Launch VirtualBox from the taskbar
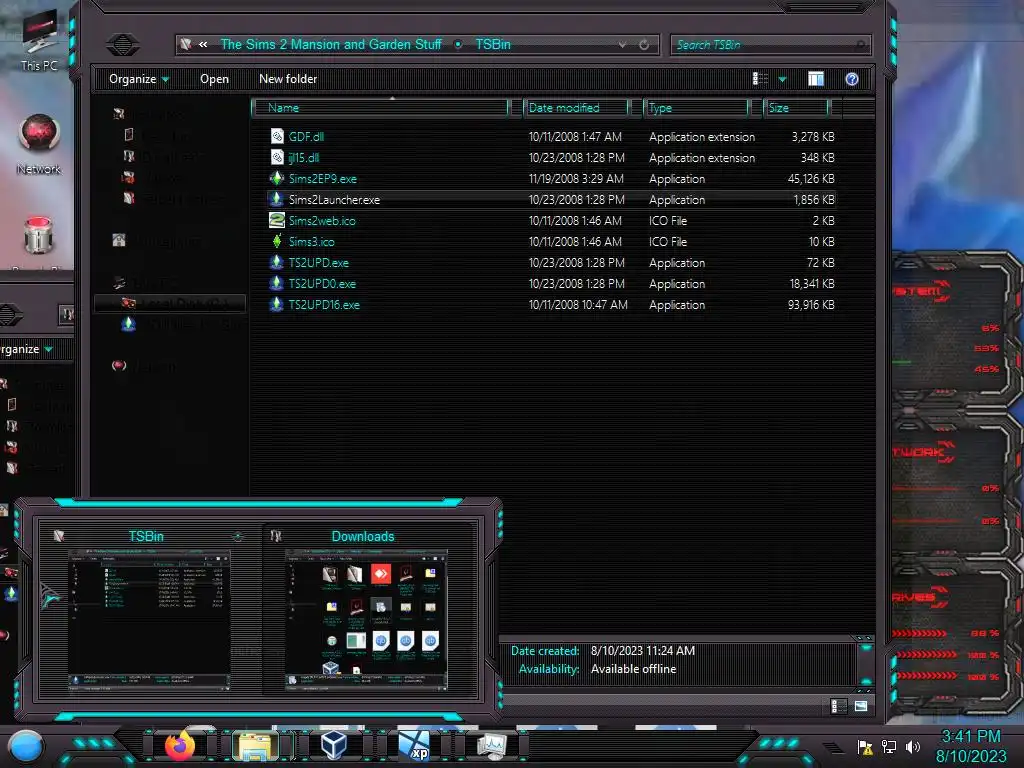 pyautogui.click(x=334, y=745)
